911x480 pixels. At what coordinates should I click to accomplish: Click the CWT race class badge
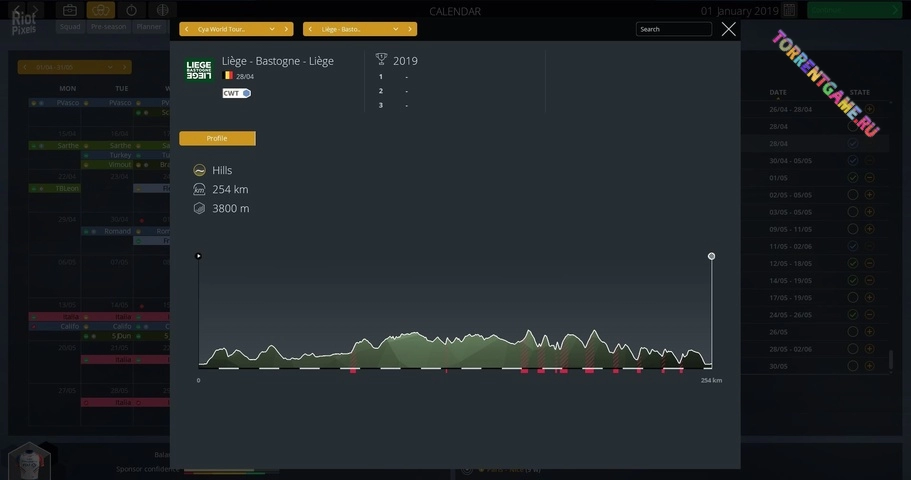[x=237, y=93]
